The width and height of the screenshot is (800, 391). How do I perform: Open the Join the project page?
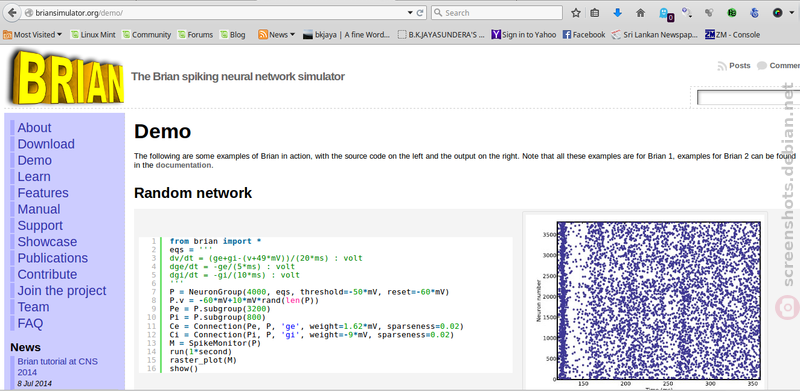(62, 291)
